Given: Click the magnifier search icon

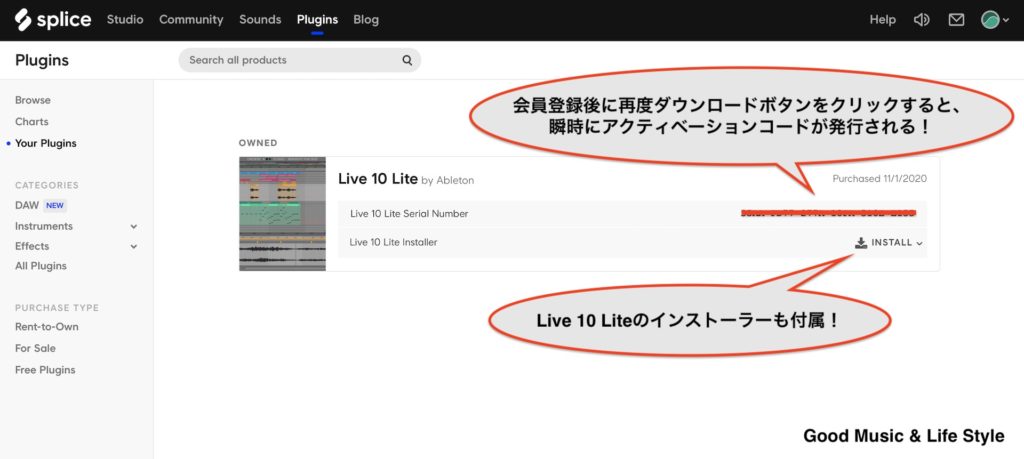Looking at the screenshot, I should coord(407,61).
